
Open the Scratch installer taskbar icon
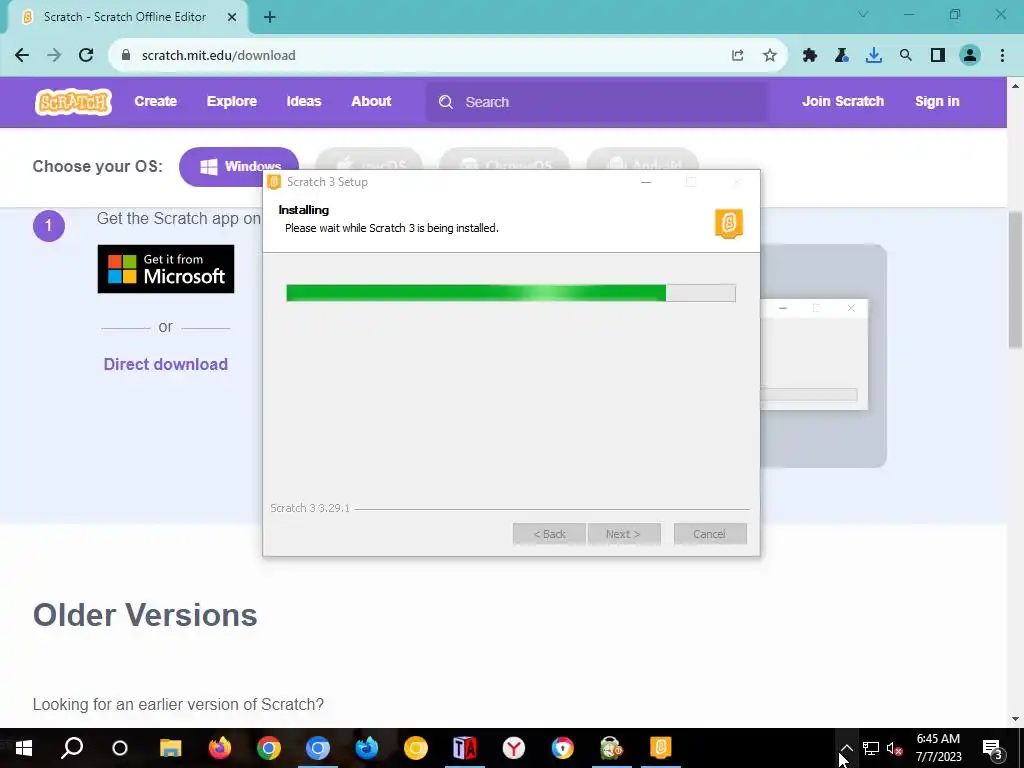[660, 748]
